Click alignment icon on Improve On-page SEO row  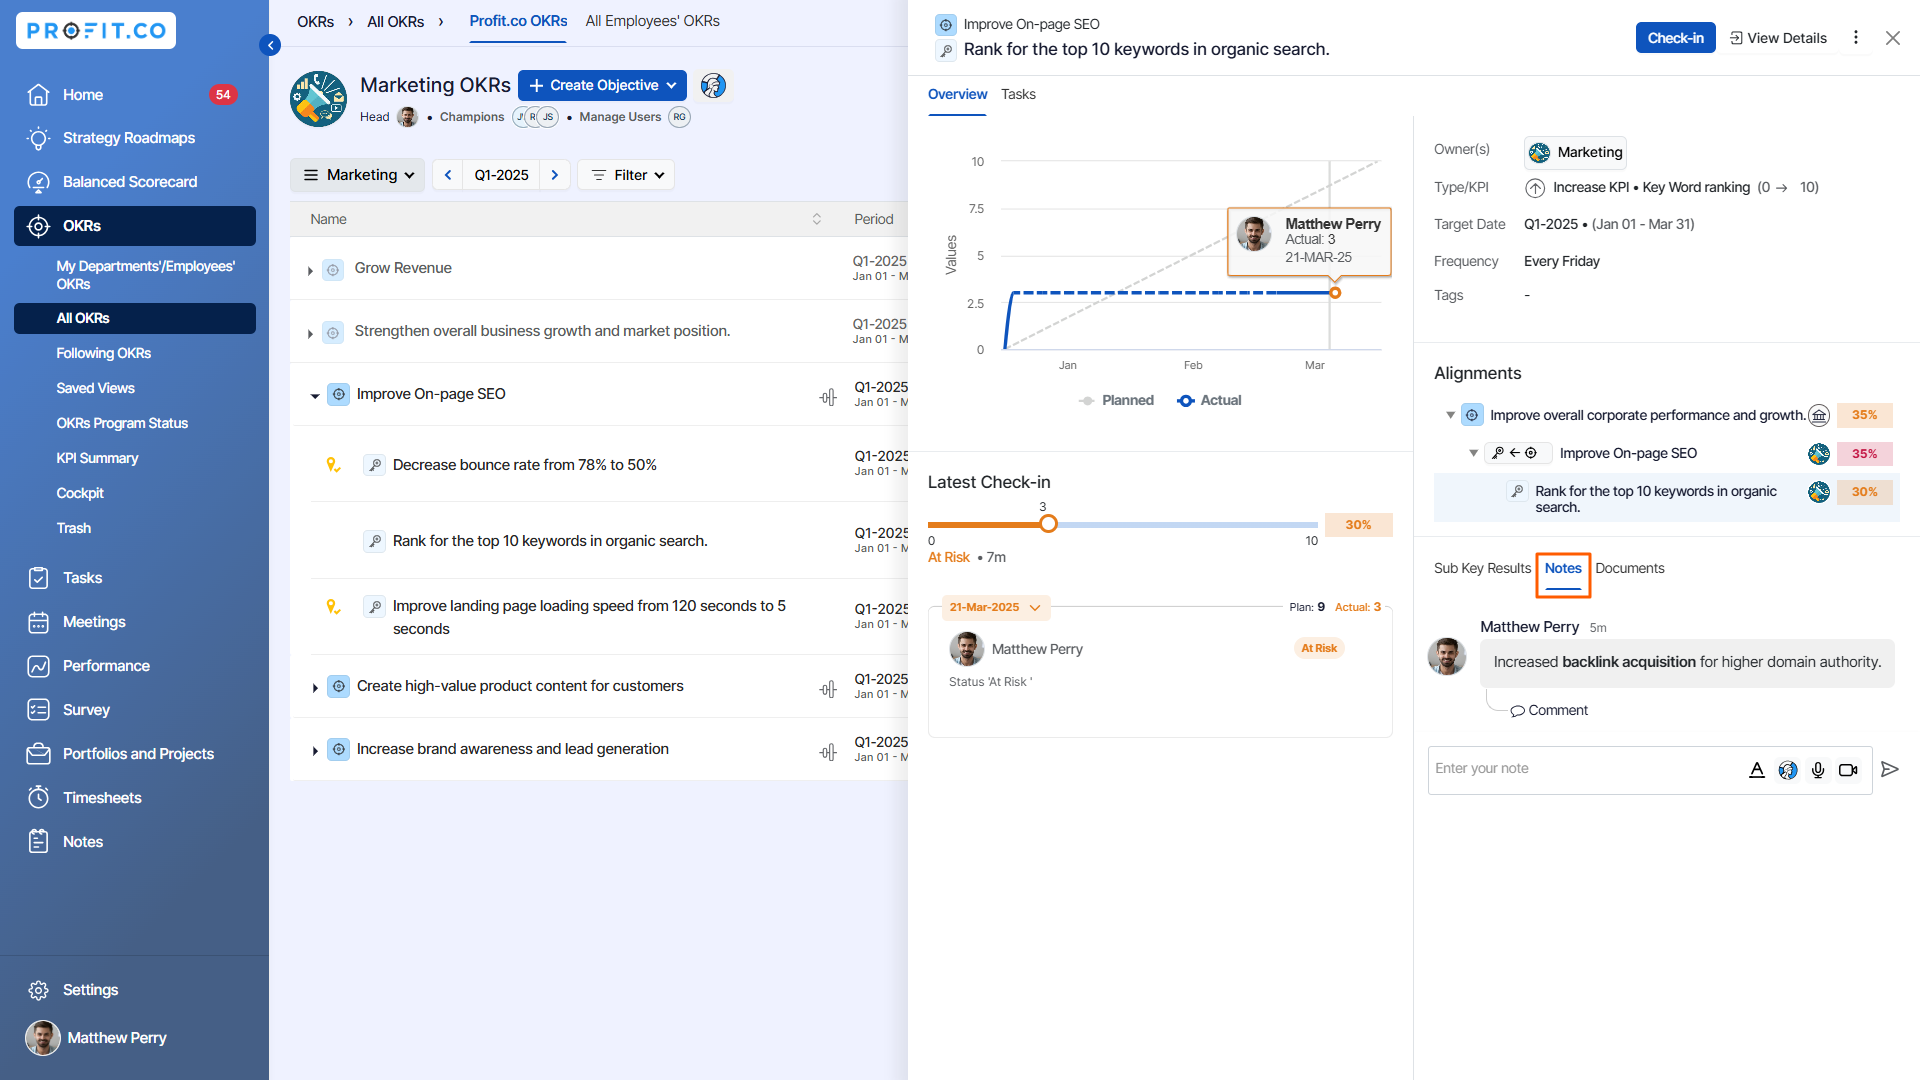pos(828,397)
